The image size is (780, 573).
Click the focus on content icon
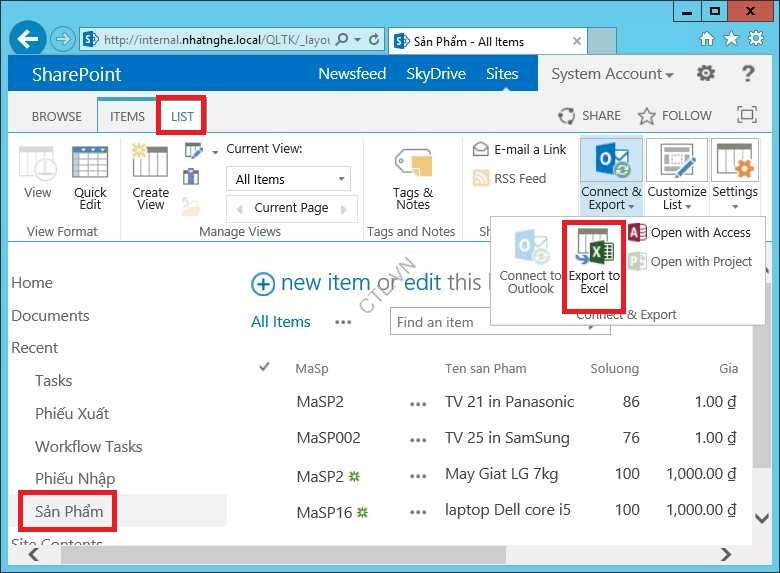747,114
